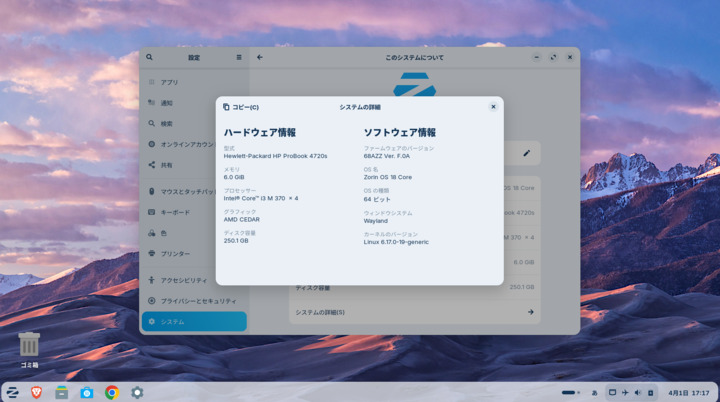Open the Software store from the taskbar

point(87,392)
